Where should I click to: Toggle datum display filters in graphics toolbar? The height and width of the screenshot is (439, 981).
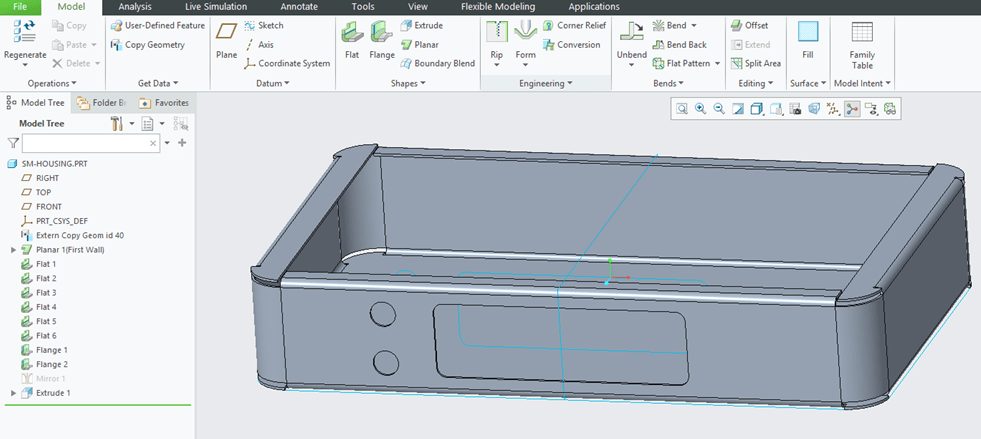pyautogui.click(x=833, y=109)
